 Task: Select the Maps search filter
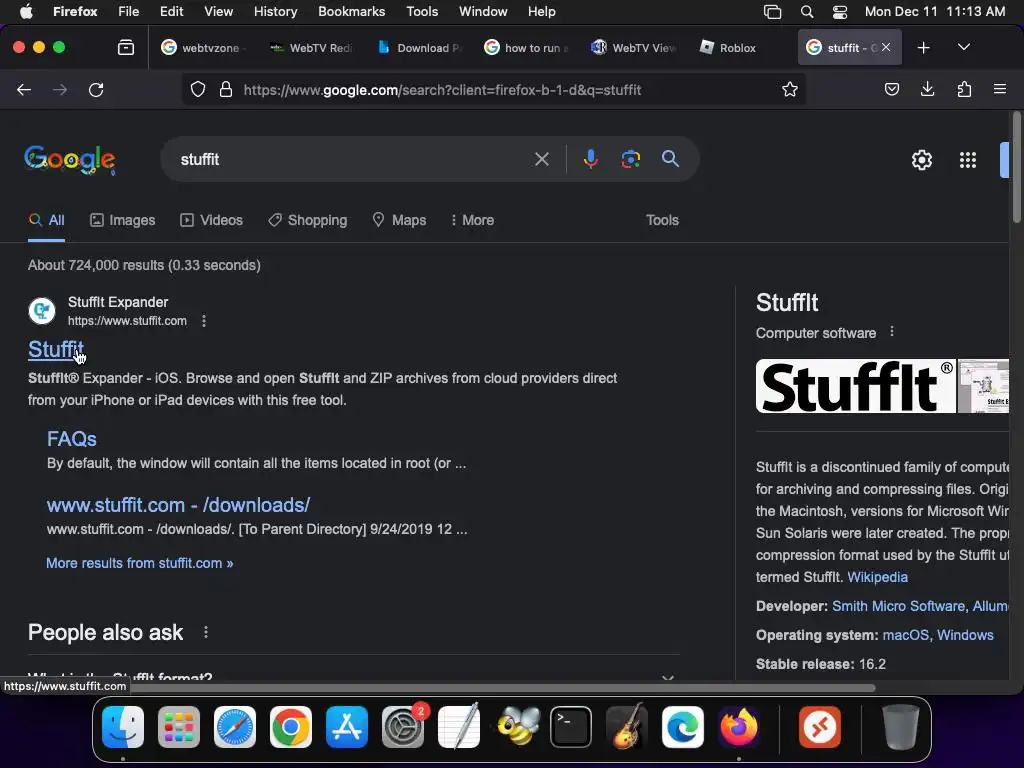[x=399, y=220]
